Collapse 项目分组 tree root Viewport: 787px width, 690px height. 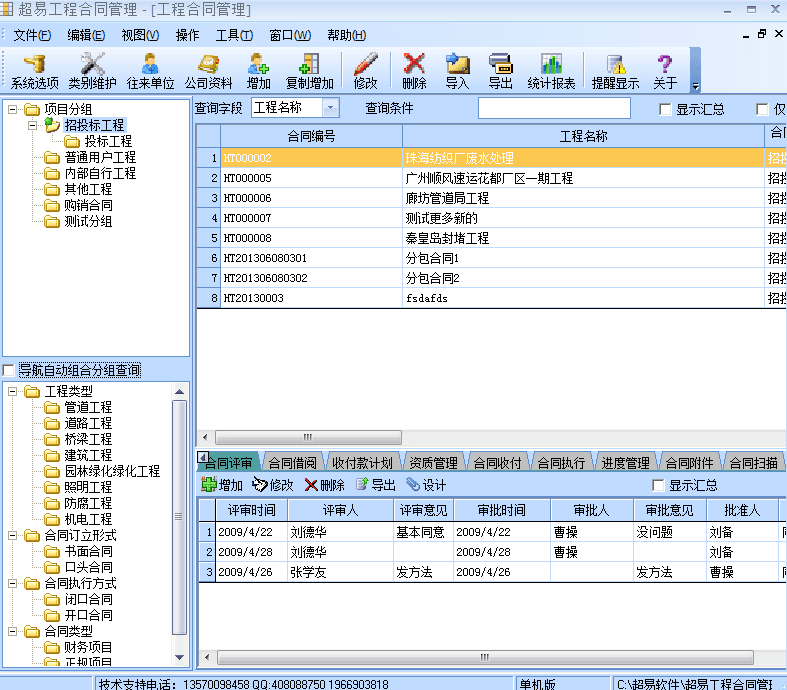[x=13, y=109]
